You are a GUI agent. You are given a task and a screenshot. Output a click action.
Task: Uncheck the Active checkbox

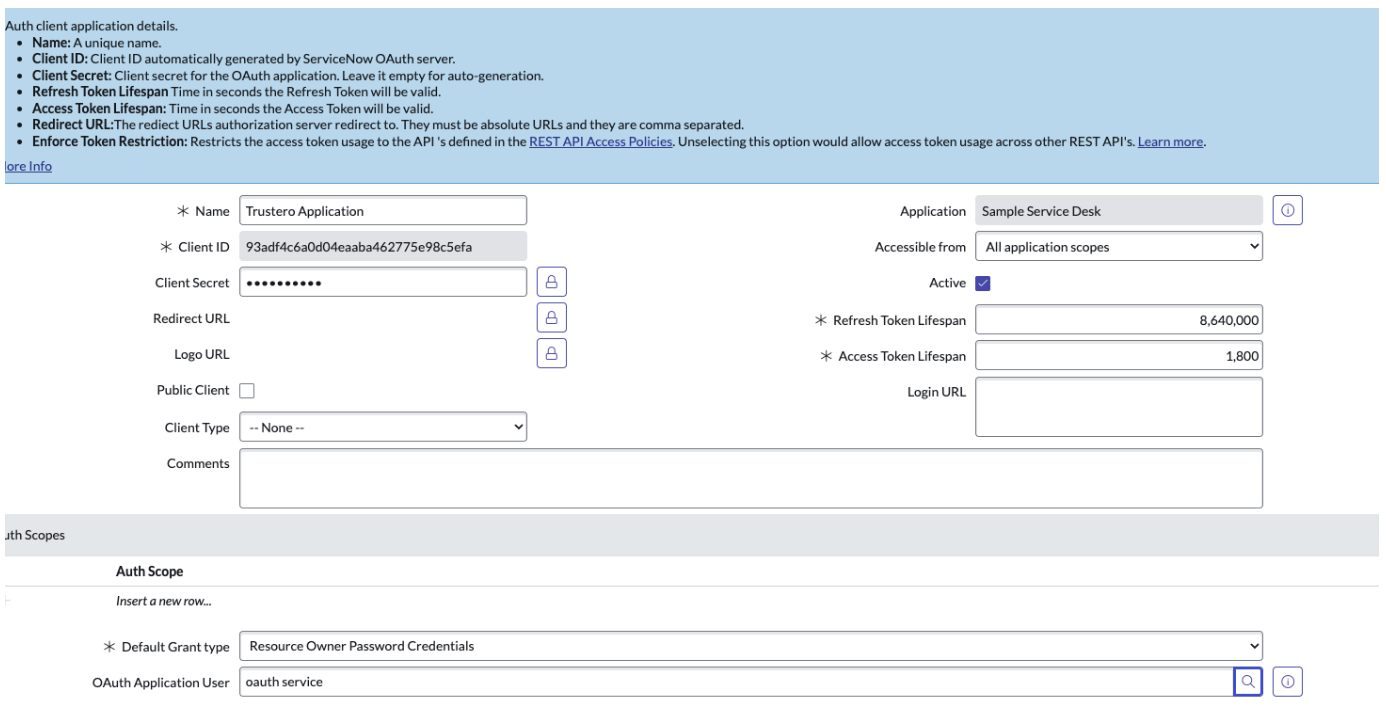981,283
